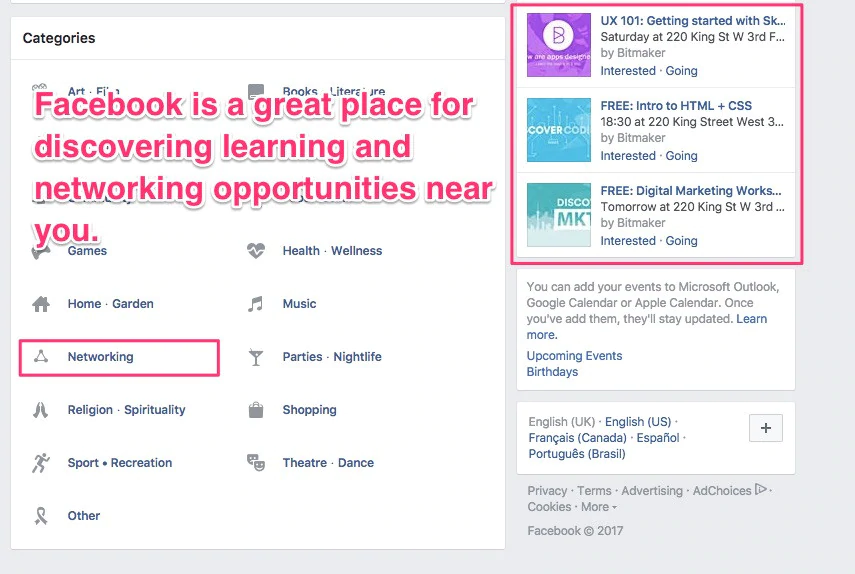Click the Parties Nightlife cocktail icon
Screen dimensions: 855x574
tap(255, 357)
